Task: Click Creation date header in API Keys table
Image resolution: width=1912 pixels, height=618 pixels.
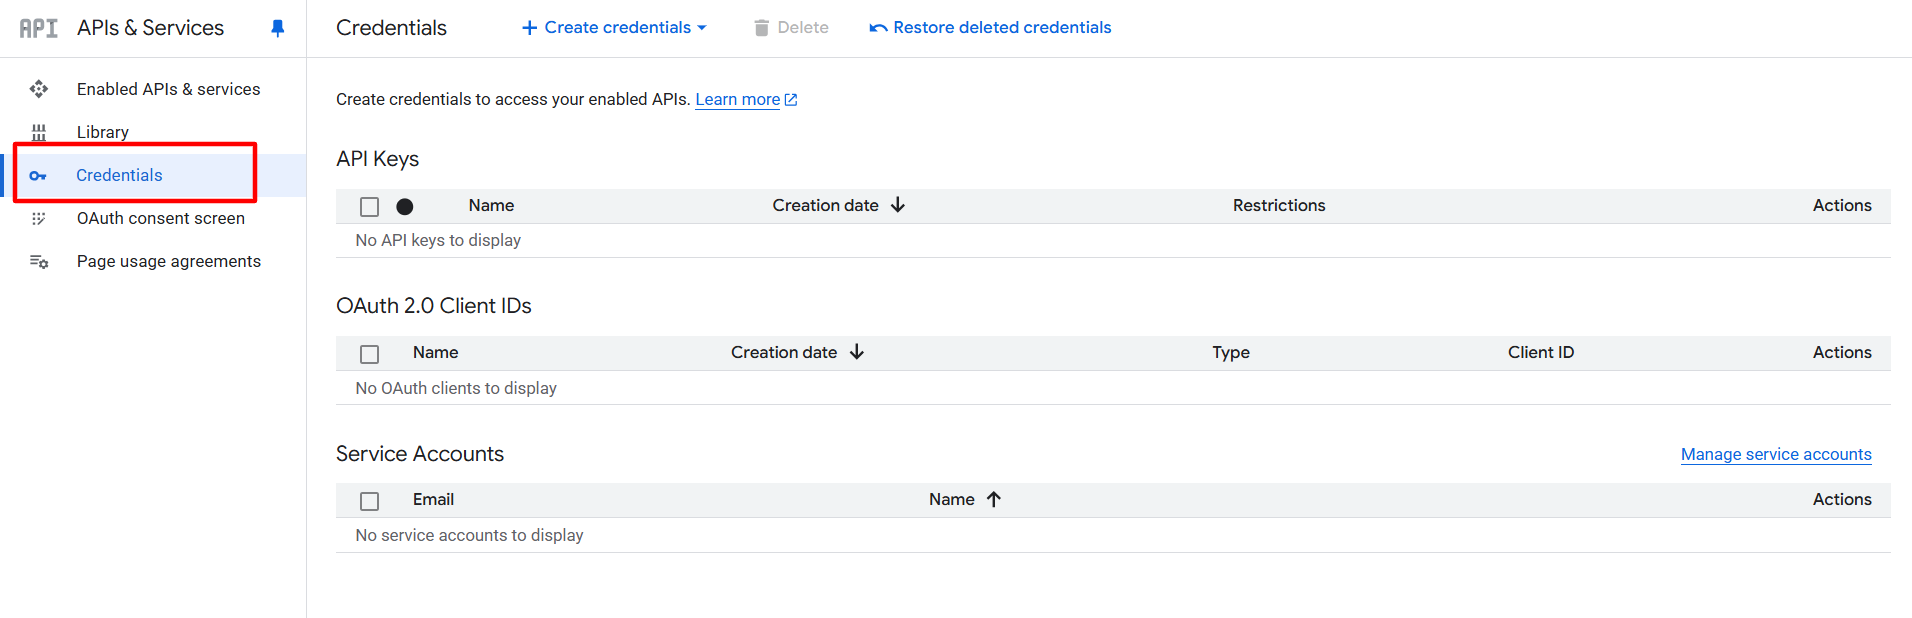Action: (x=826, y=205)
